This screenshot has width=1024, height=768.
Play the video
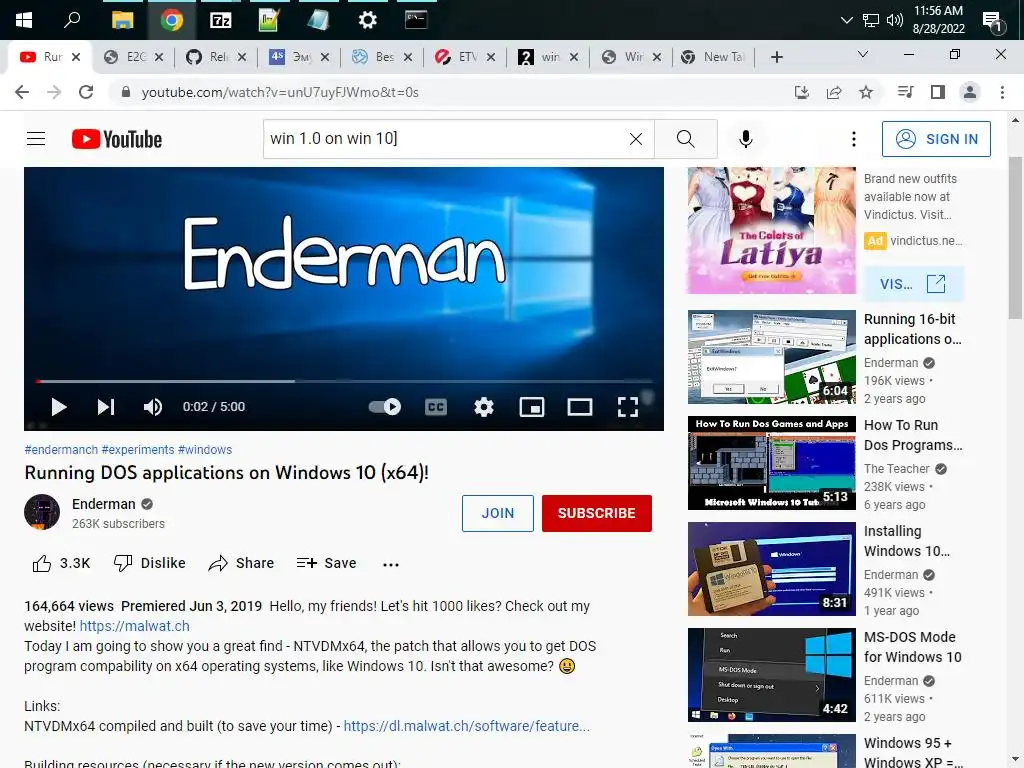[x=59, y=407]
